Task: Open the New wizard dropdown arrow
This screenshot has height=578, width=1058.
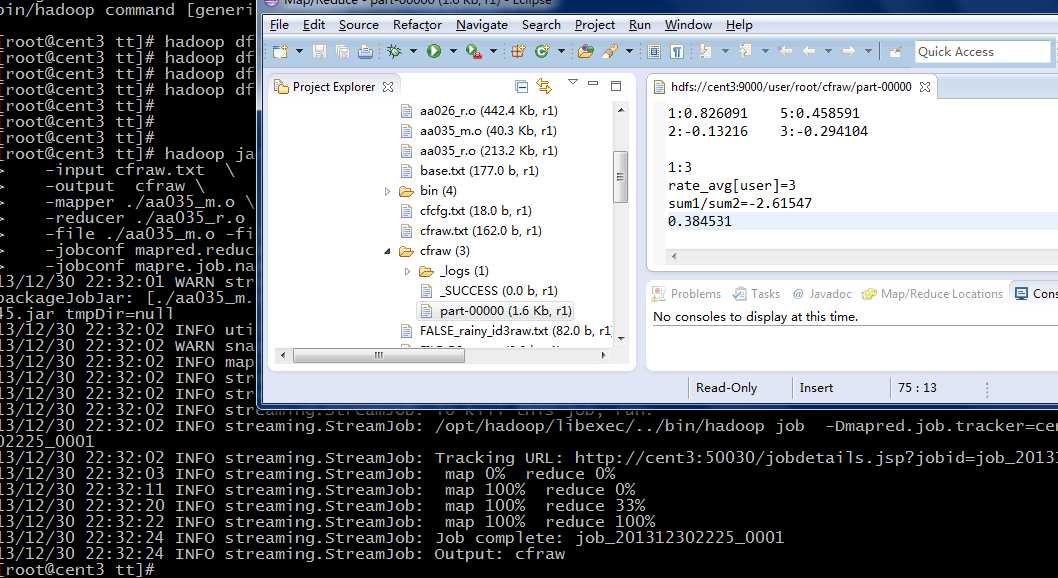Action: pyautogui.click(x=299, y=51)
